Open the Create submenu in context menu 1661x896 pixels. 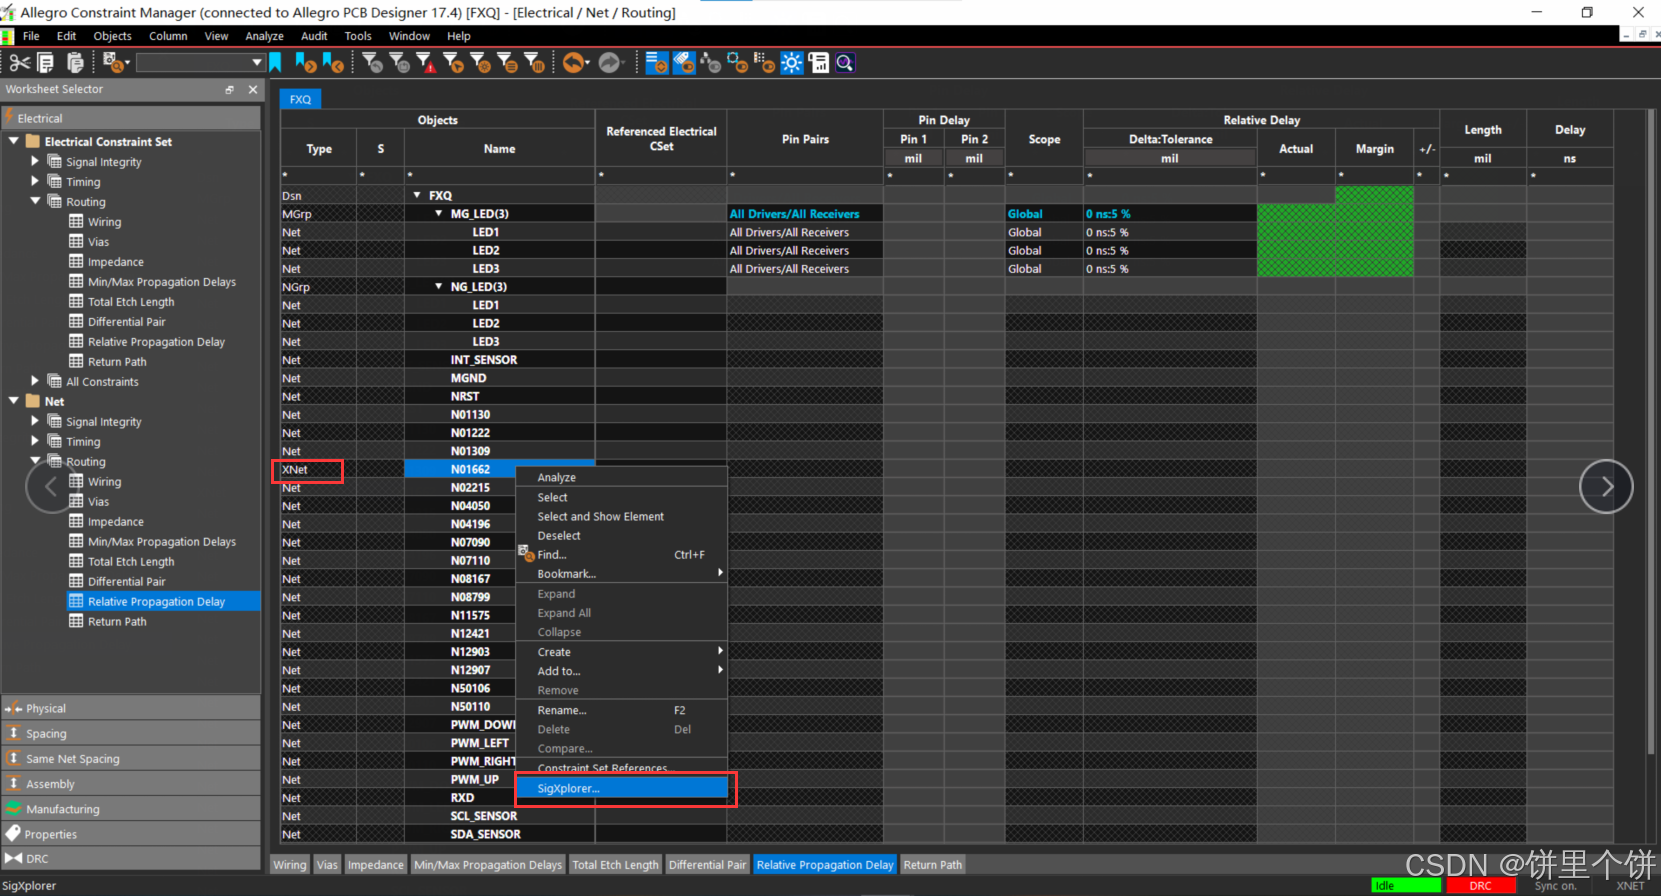[x=621, y=651]
